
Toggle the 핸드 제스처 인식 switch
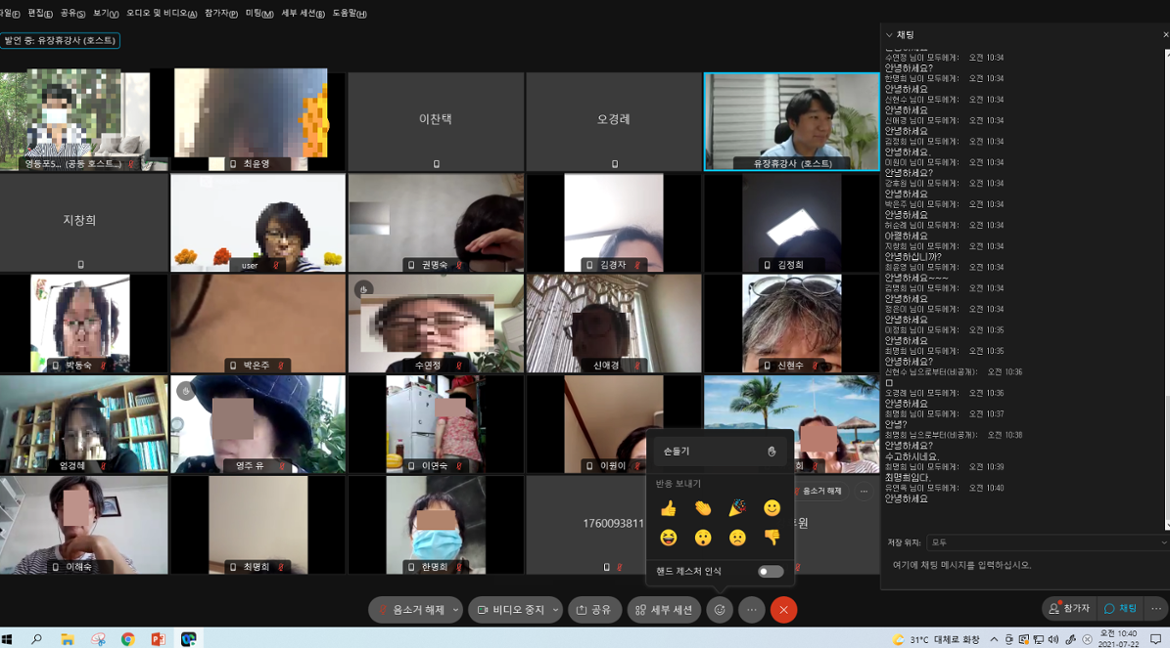tap(770, 572)
